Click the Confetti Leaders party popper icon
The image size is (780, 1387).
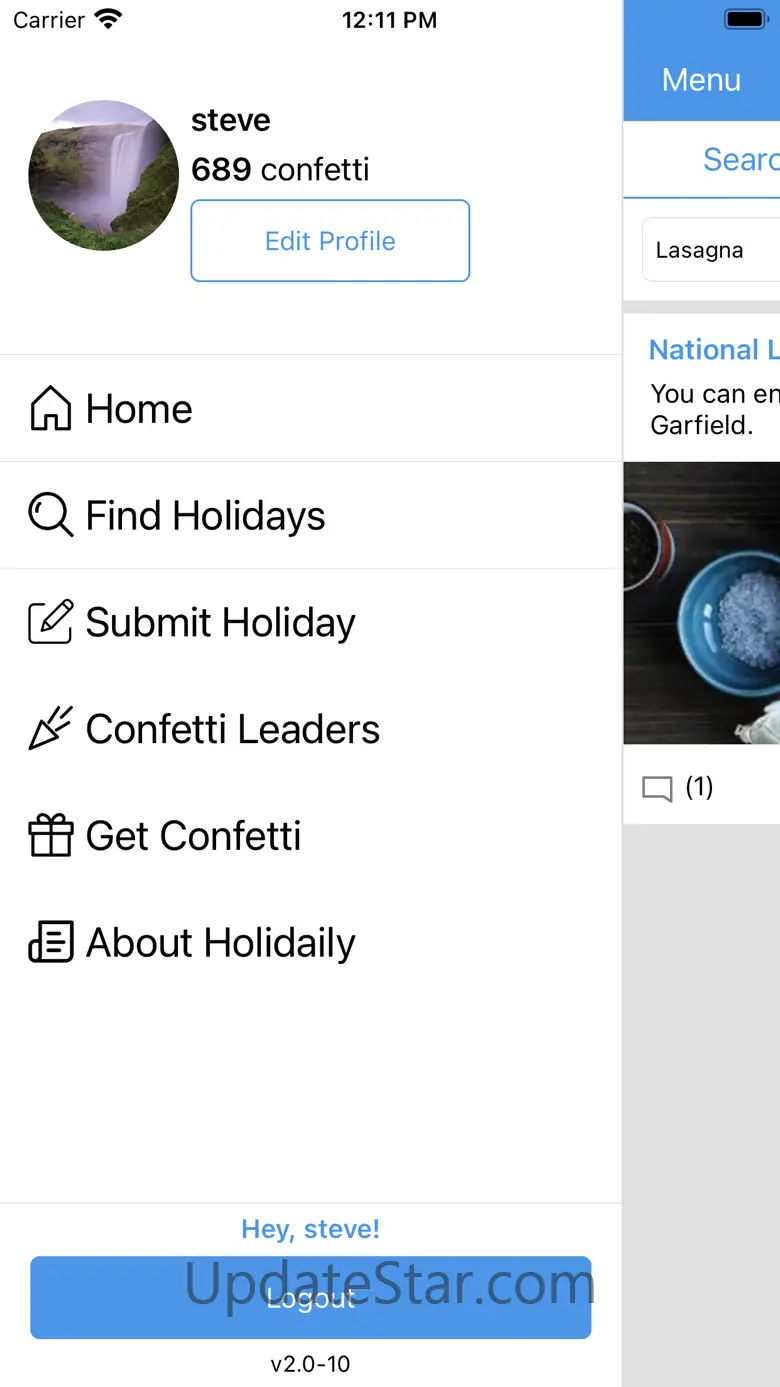pos(51,729)
